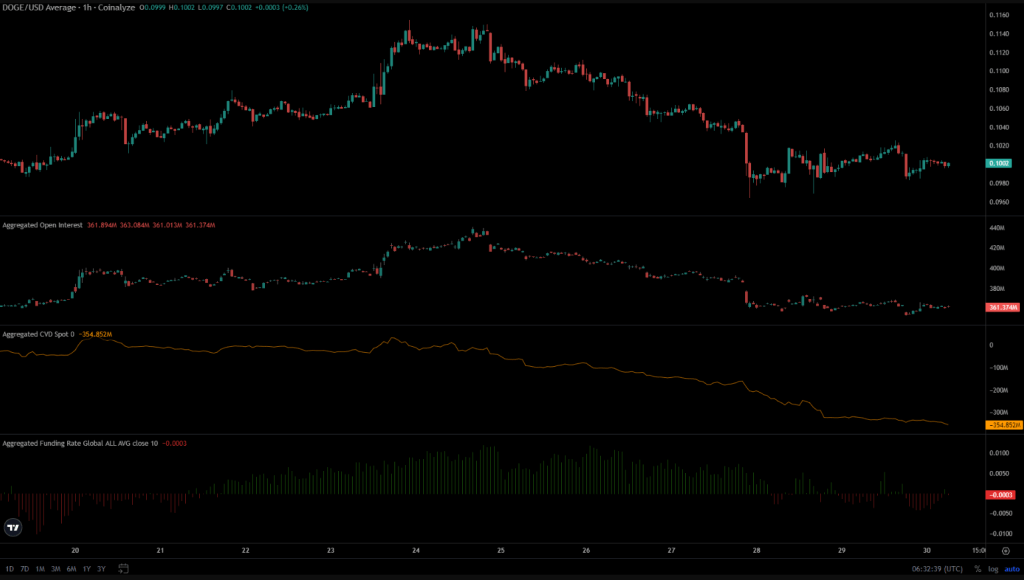Open chart settings gear beside time axis

click(1006, 551)
